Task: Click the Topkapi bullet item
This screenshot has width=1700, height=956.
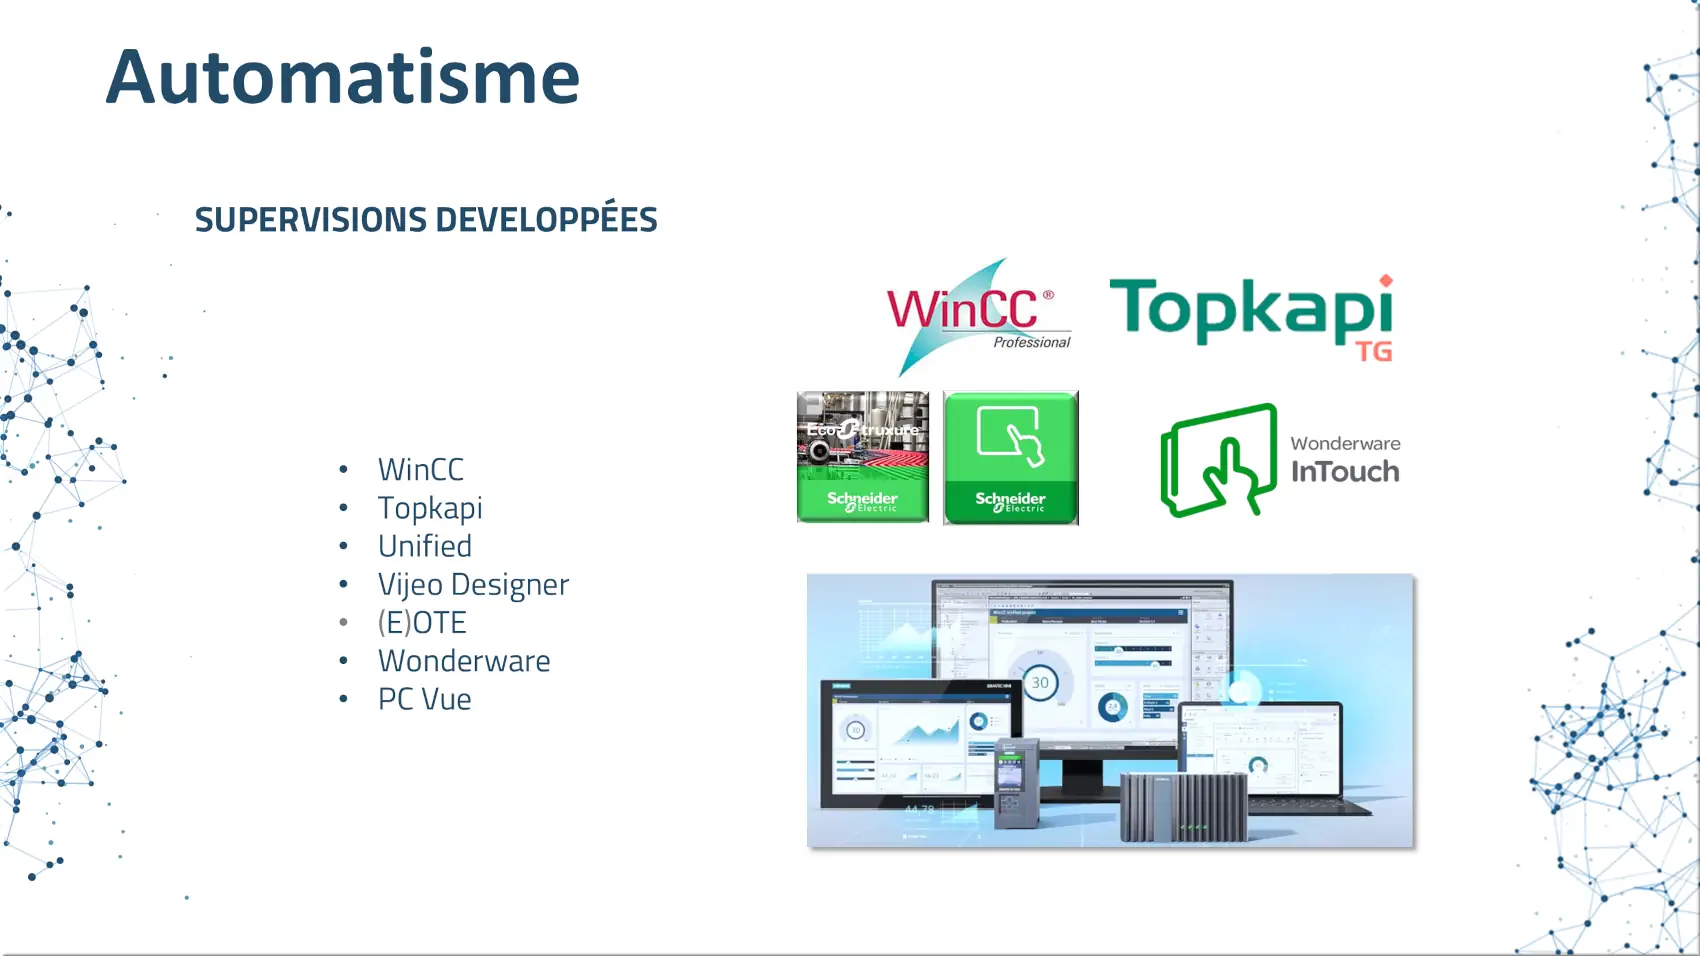Action: (430, 508)
